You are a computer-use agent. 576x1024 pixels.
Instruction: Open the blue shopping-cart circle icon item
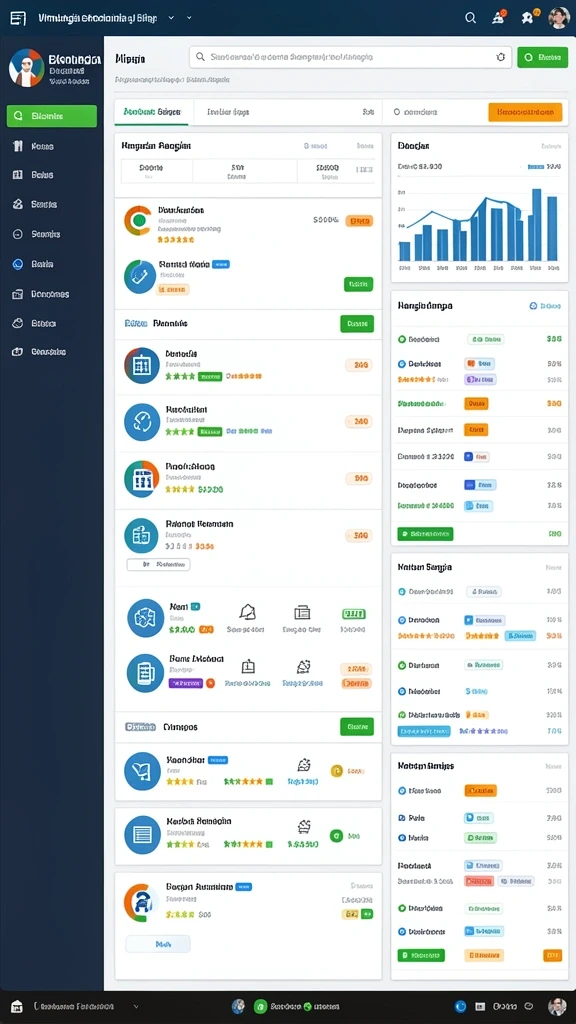click(142, 771)
